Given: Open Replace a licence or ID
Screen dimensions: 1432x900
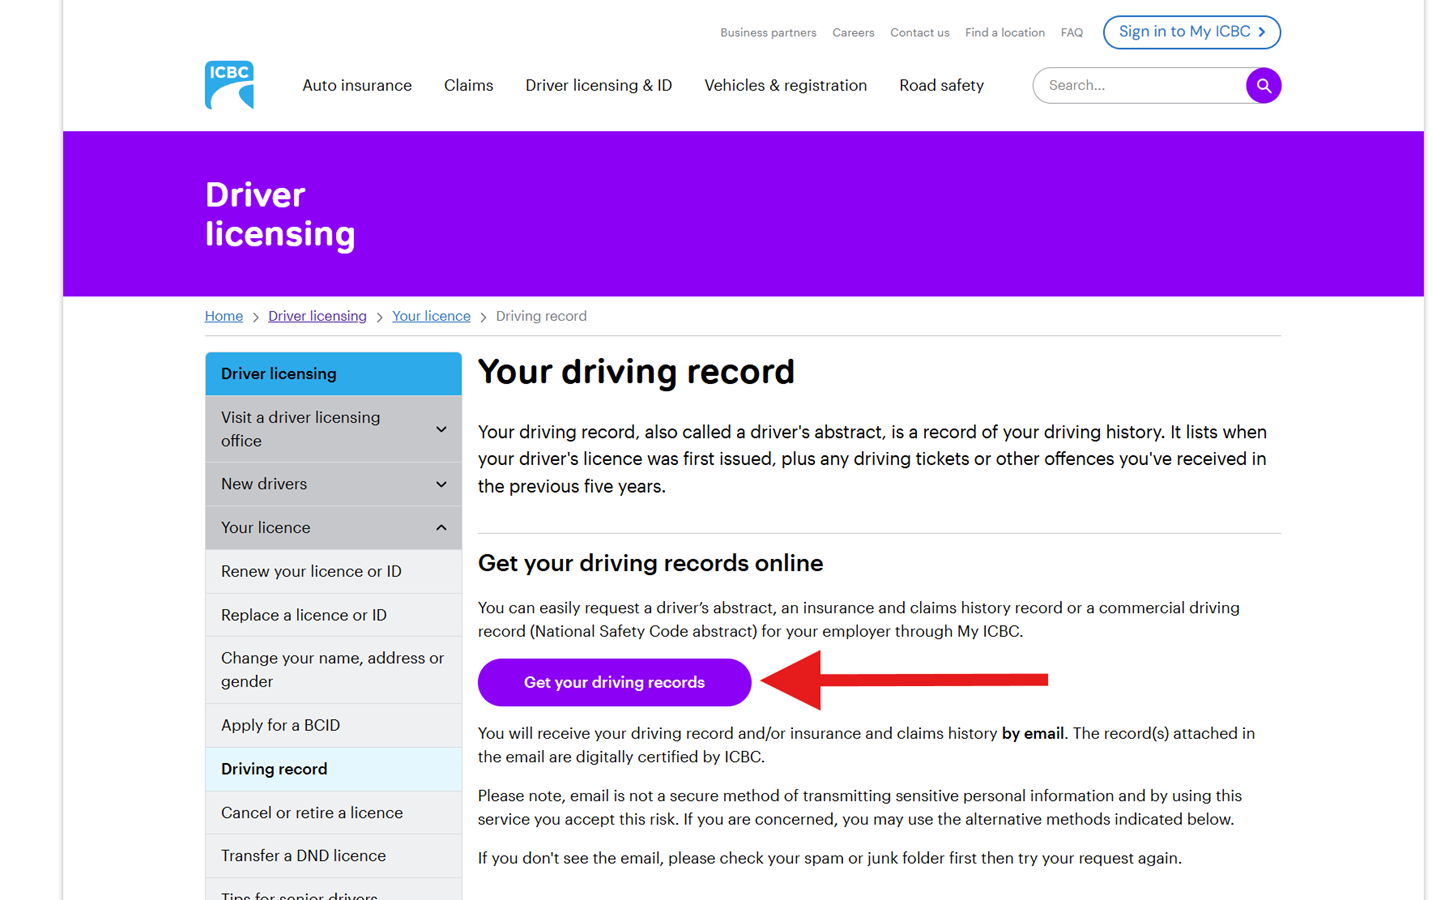Looking at the screenshot, I should (x=333, y=615).
